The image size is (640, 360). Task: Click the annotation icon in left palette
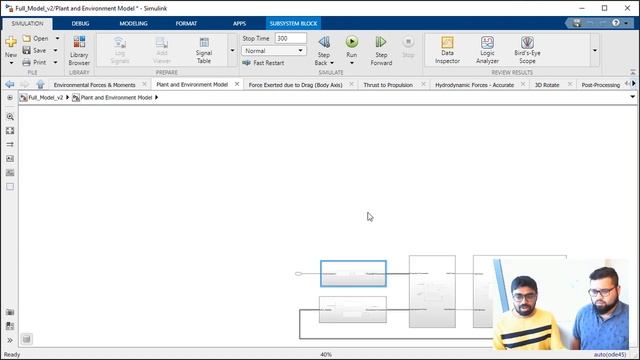pos(10,159)
